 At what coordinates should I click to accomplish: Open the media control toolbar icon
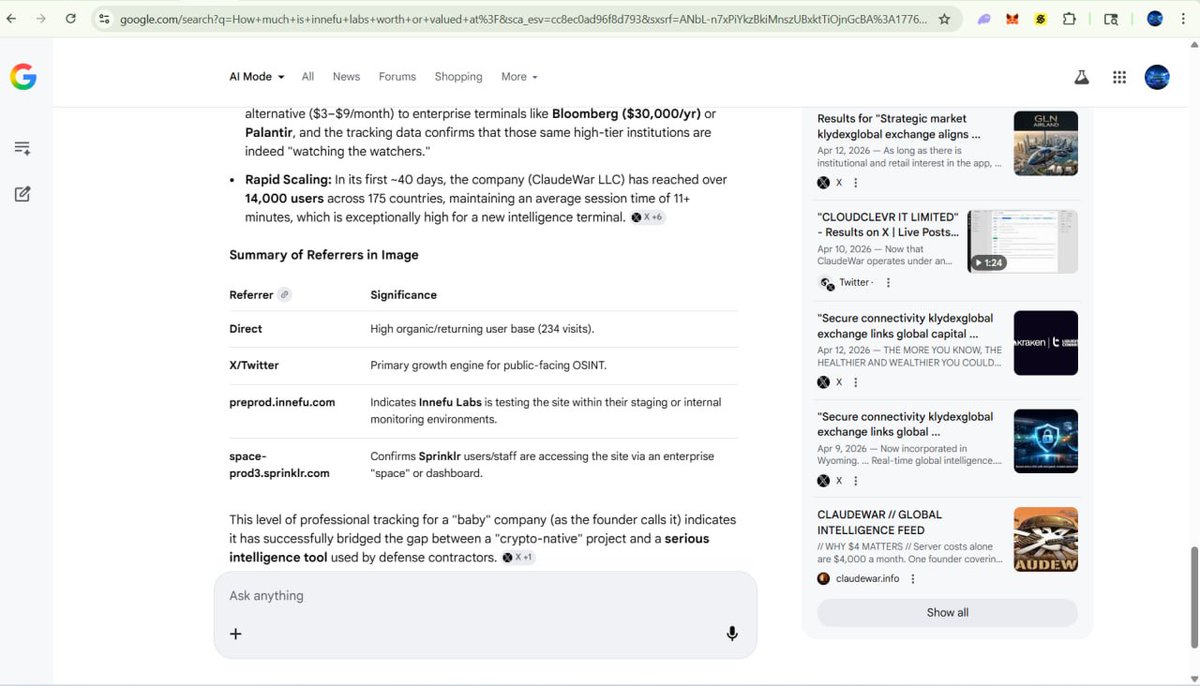tap(1111, 18)
